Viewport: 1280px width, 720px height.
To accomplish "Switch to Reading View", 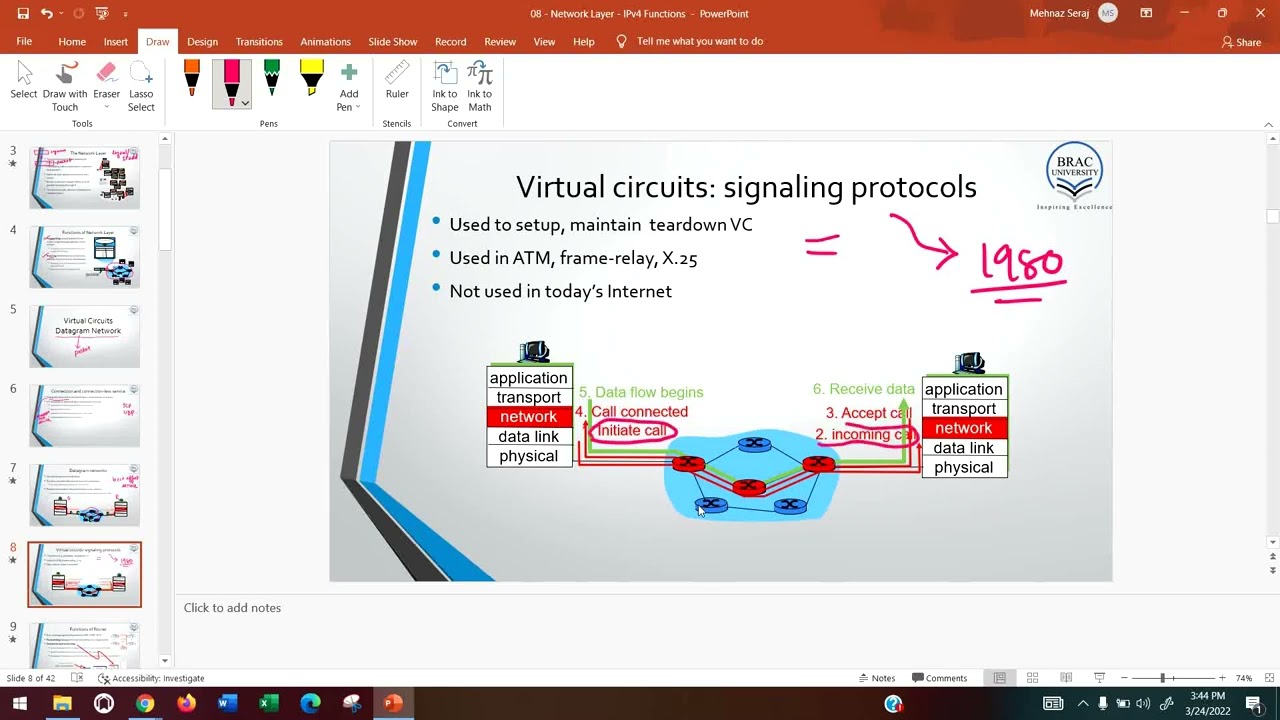I will [x=1066, y=678].
